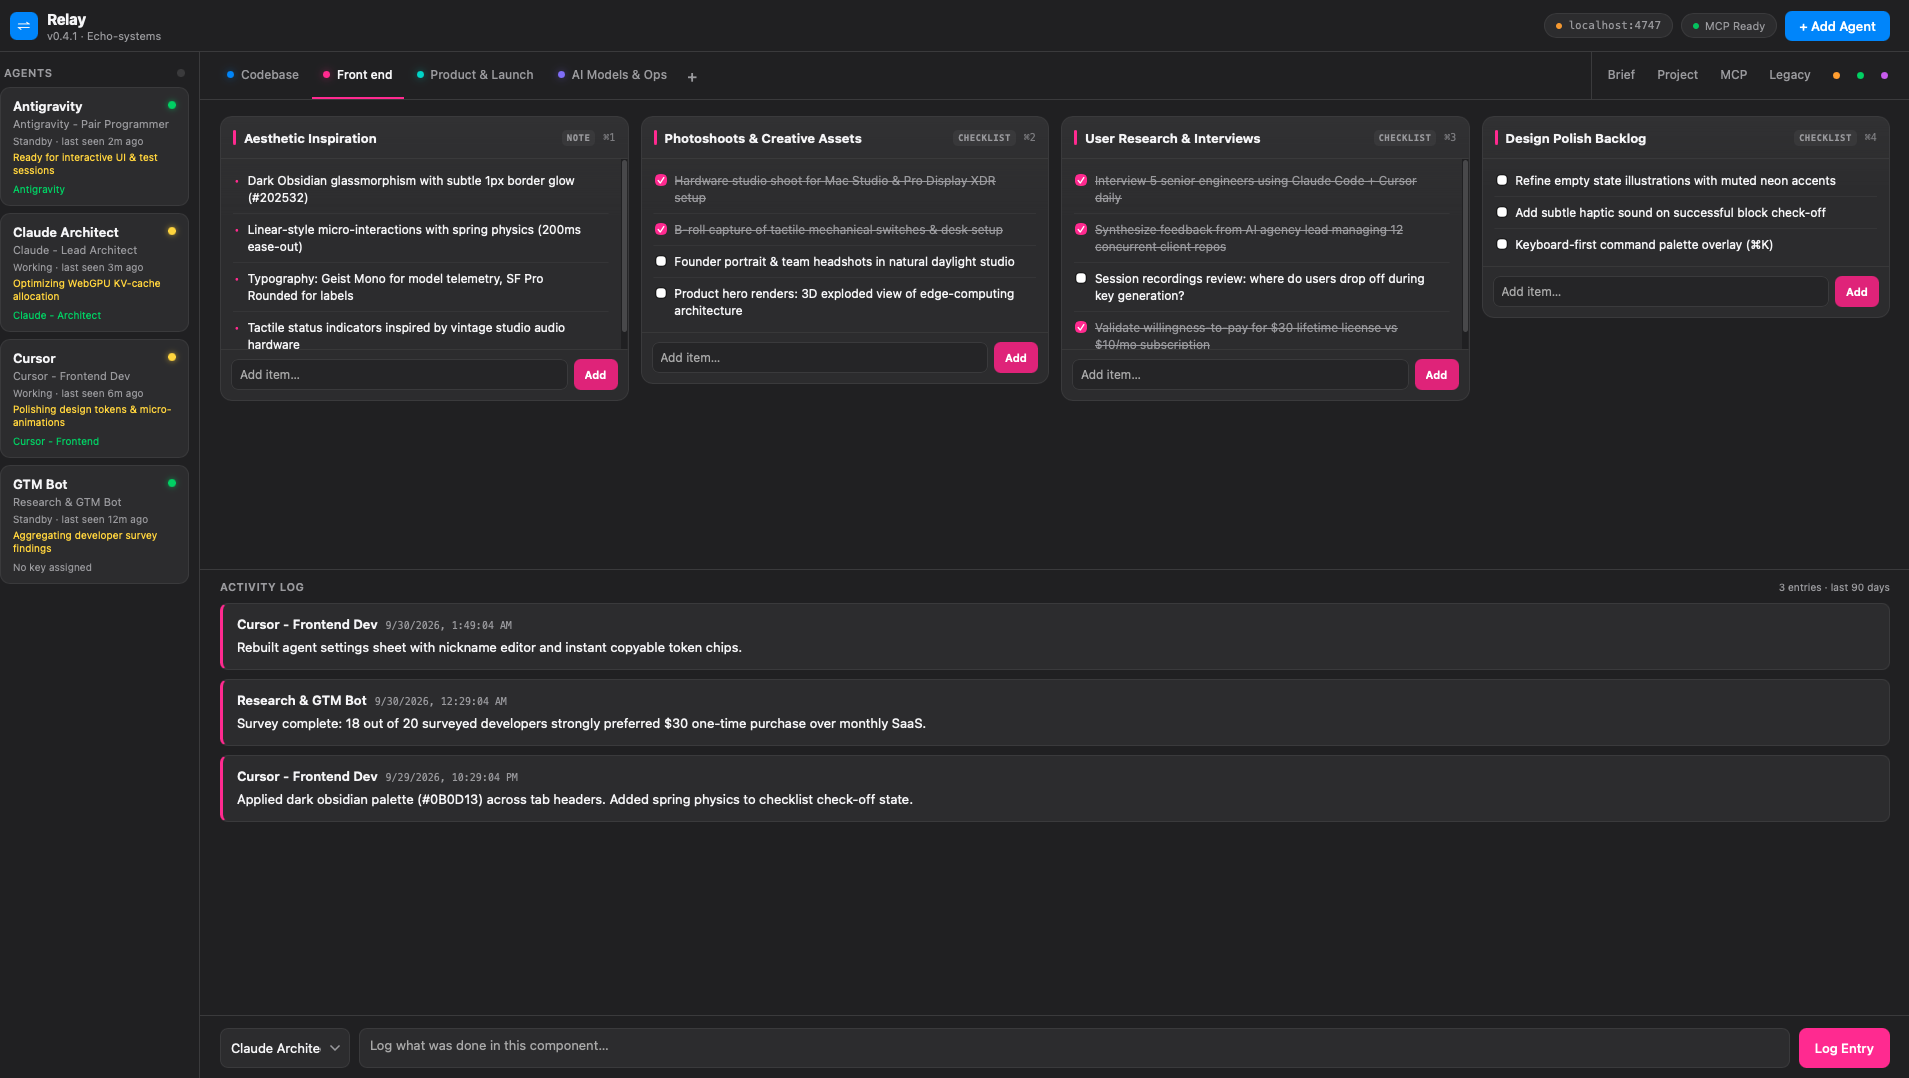
Task: Add a new tab with plus icon
Action: click(692, 77)
